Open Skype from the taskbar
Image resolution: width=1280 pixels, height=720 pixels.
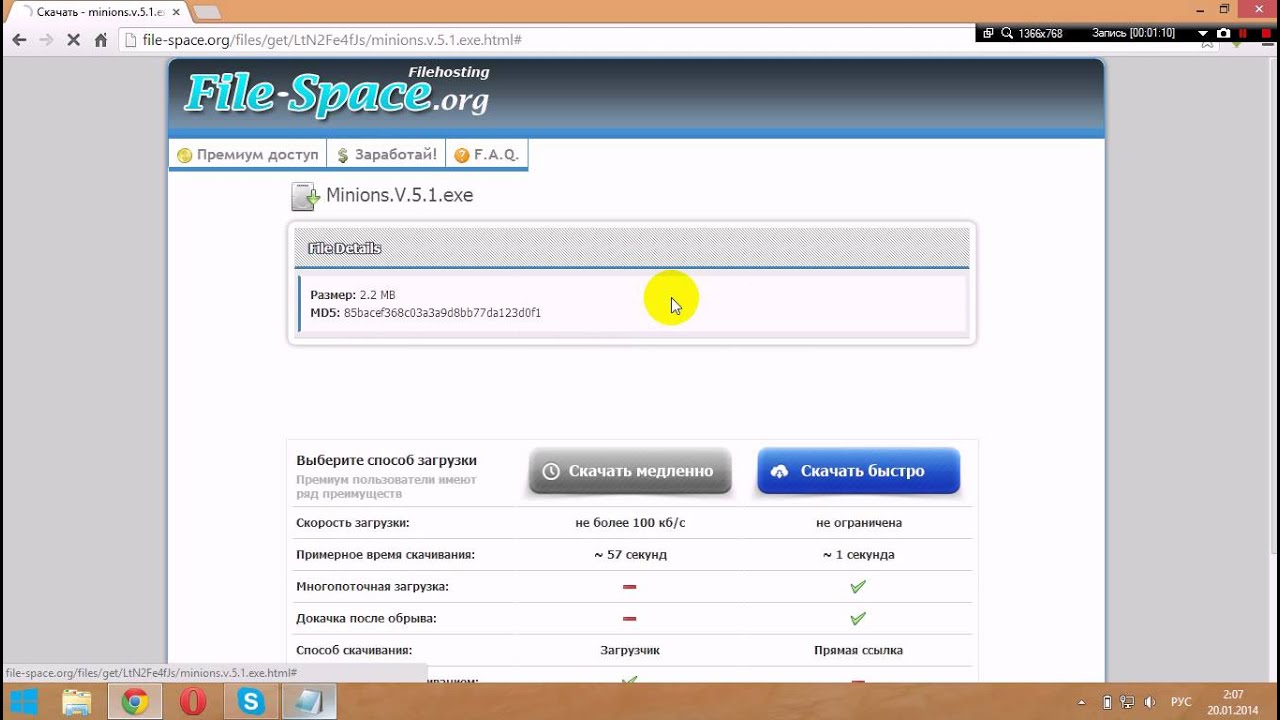tap(251, 702)
